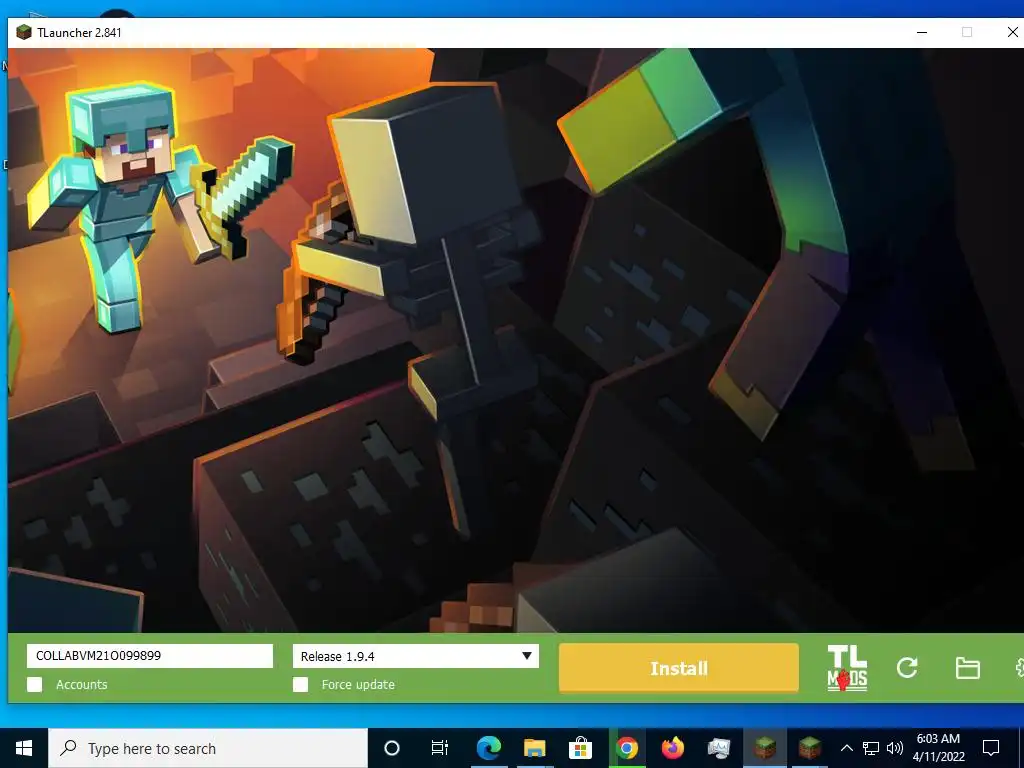Open the monitor app on the taskbar
Screen dimensions: 1024x768
pos(718,748)
